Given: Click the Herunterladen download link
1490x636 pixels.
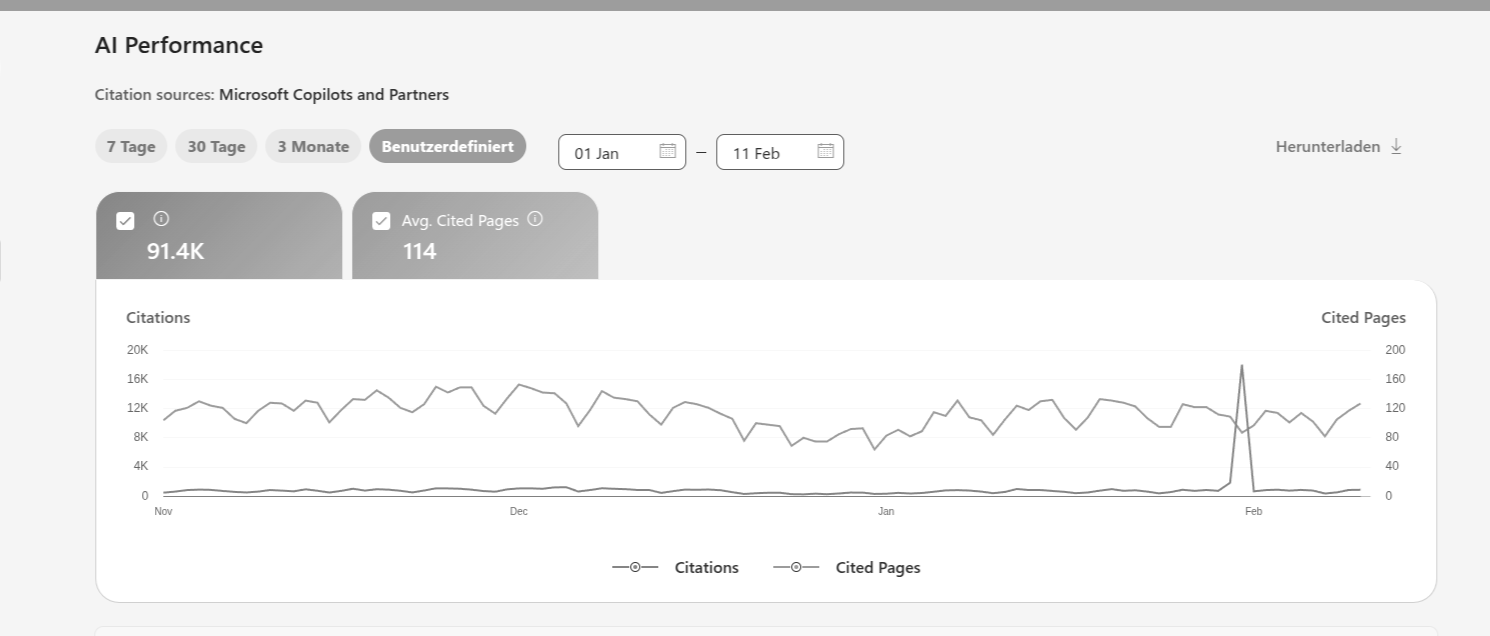Looking at the screenshot, I should [x=1339, y=147].
